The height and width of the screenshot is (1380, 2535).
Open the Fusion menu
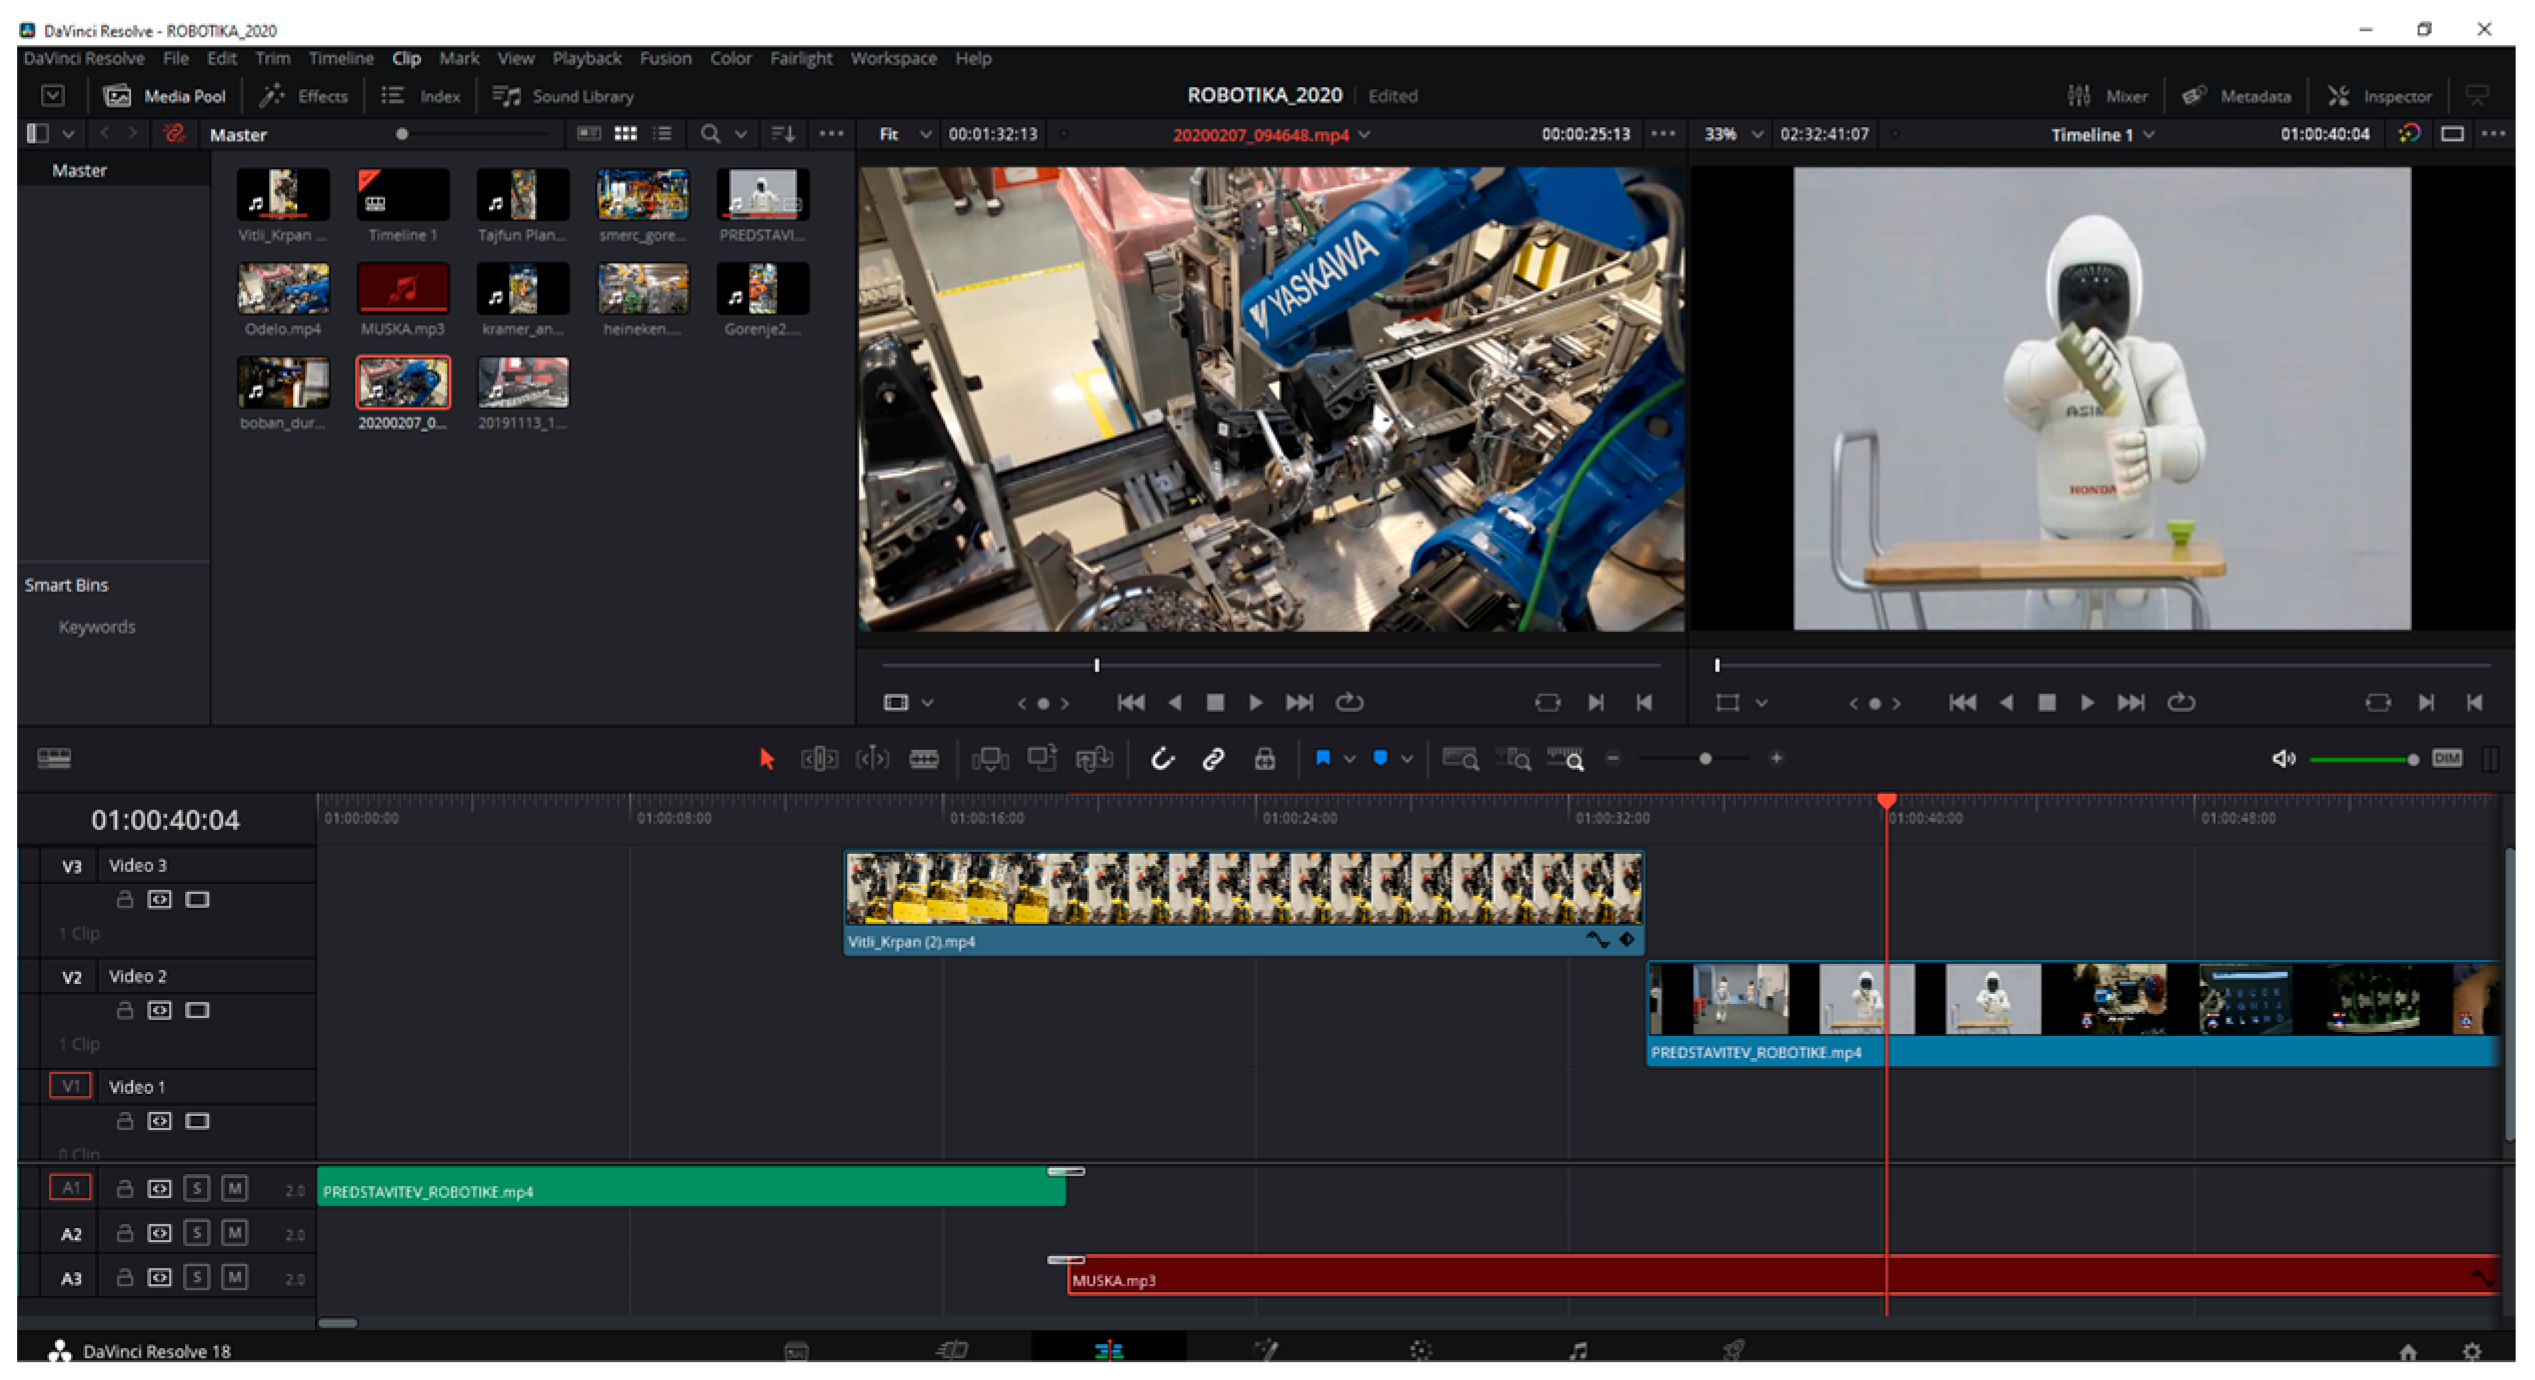665,58
